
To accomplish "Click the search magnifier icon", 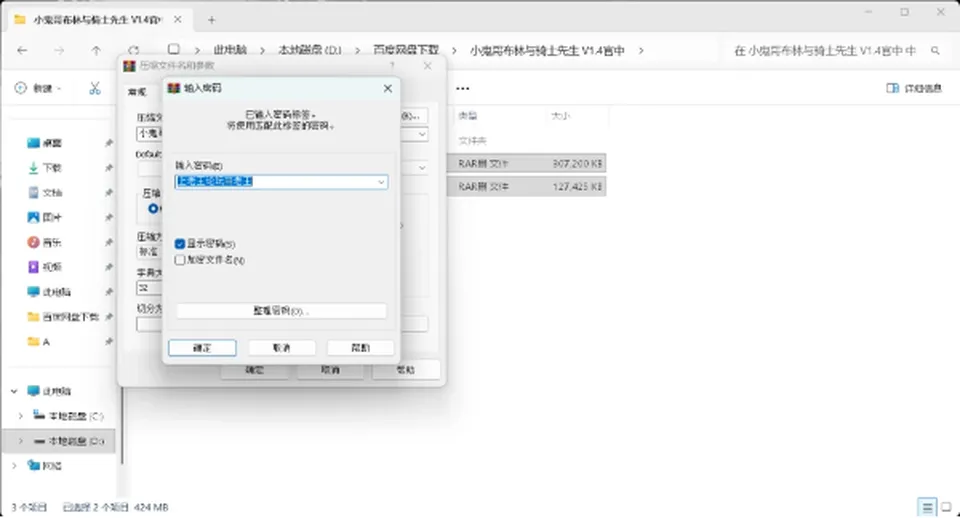I will (x=935, y=51).
